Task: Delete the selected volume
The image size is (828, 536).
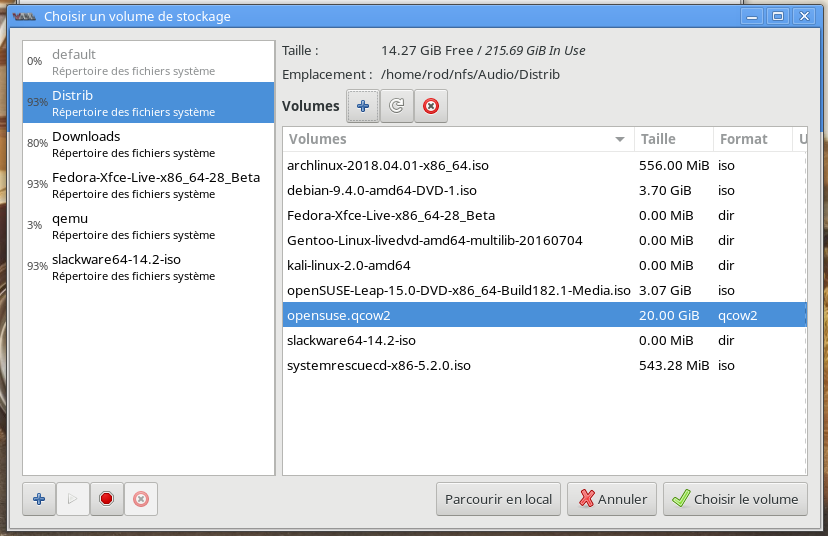Action: click(431, 106)
